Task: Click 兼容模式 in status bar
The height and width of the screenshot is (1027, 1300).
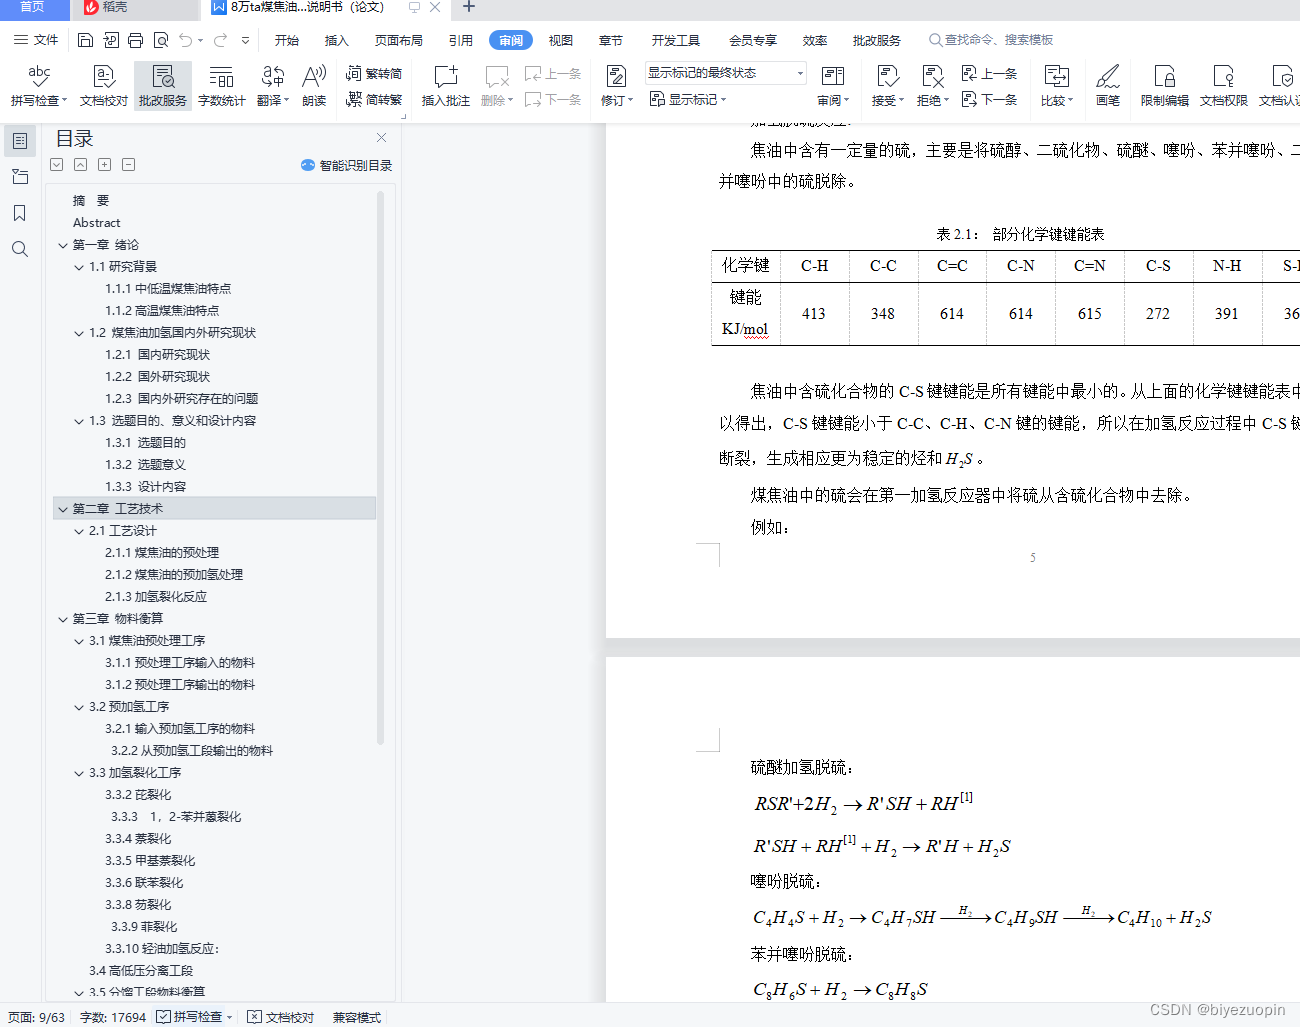Action: click(x=357, y=1017)
